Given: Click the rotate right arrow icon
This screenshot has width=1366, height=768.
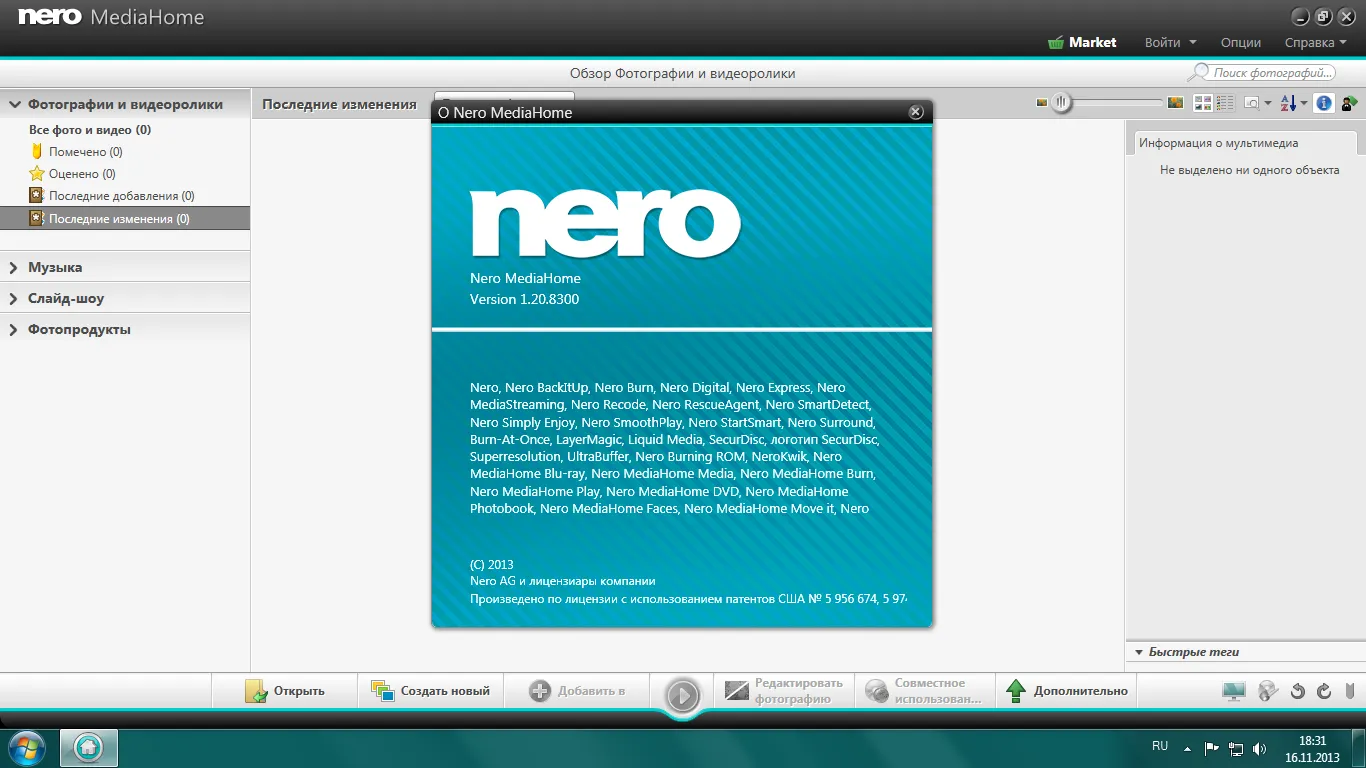Looking at the screenshot, I should pos(1324,691).
